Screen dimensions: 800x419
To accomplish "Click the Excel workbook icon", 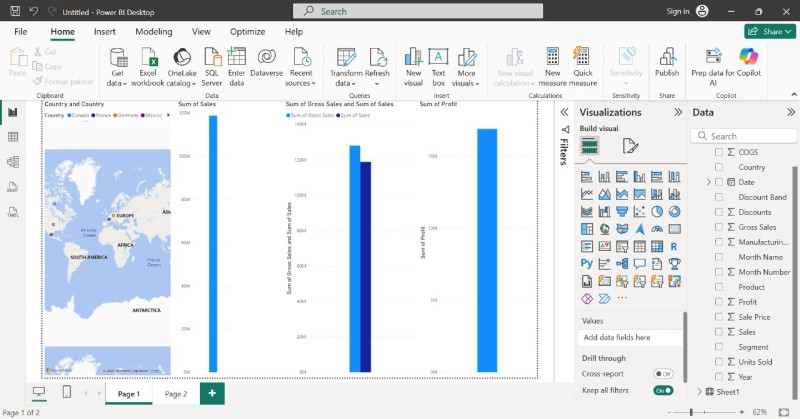I will pos(148,58).
